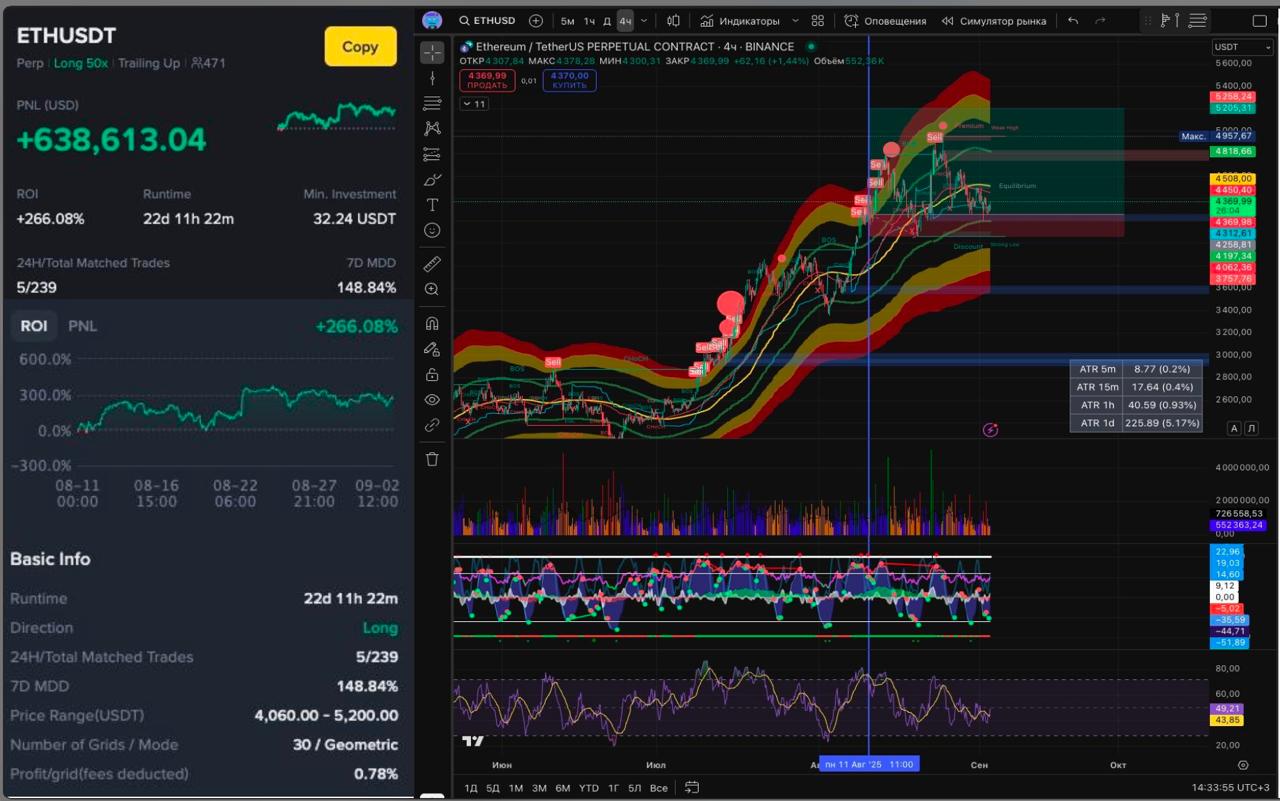This screenshot has width=1280, height=801.
Task: Click the Long 50x label
Action: 82,63
